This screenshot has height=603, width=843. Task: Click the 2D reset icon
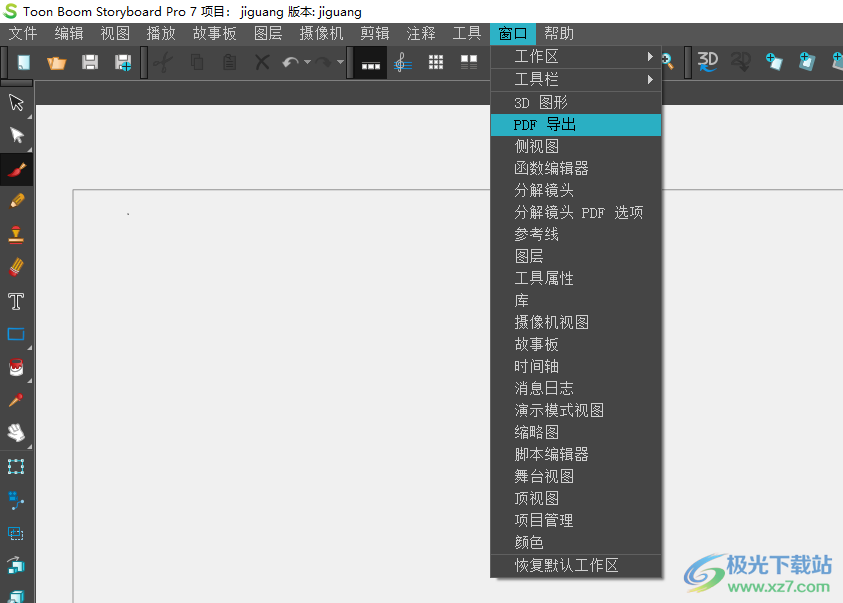click(x=741, y=62)
